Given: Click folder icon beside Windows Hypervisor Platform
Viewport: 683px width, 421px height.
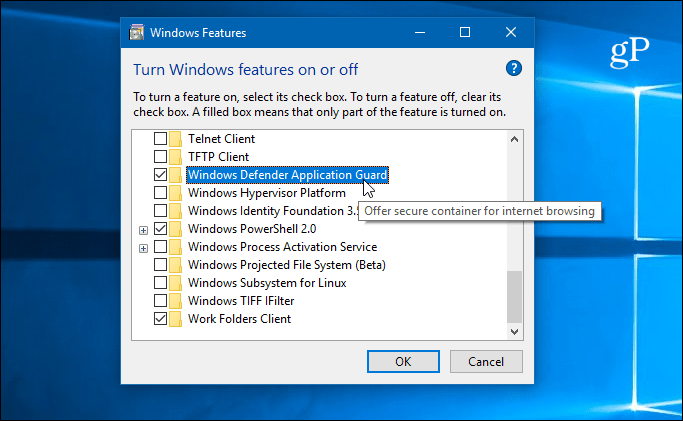Looking at the screenshot, I should 175,193.
